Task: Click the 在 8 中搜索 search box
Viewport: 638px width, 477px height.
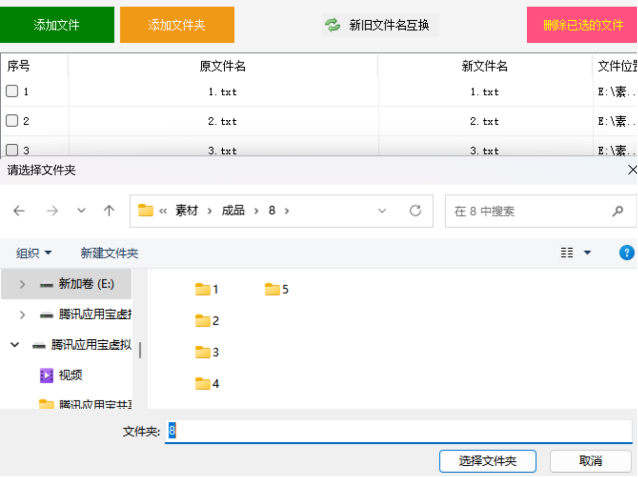Action: click(540, 211)
